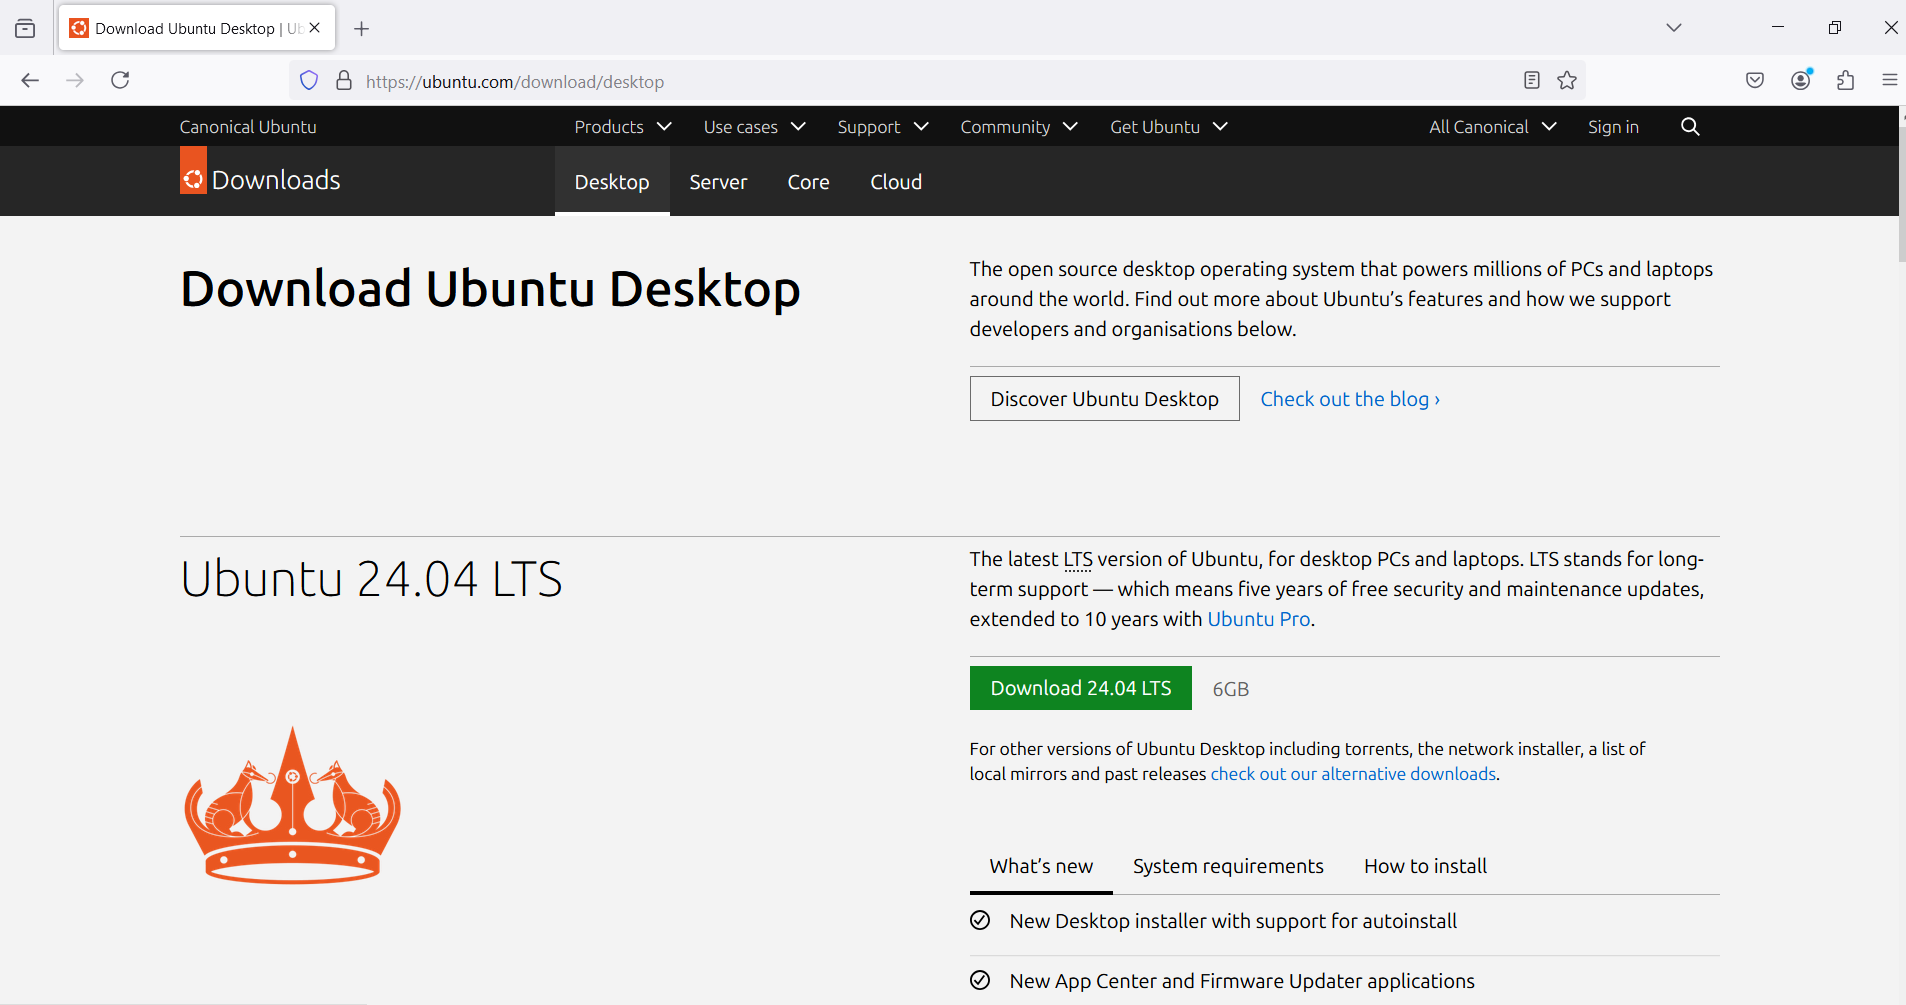Select the Core downloads tab
This screenshot has width=1906, height=1005.
pos(808,182)
